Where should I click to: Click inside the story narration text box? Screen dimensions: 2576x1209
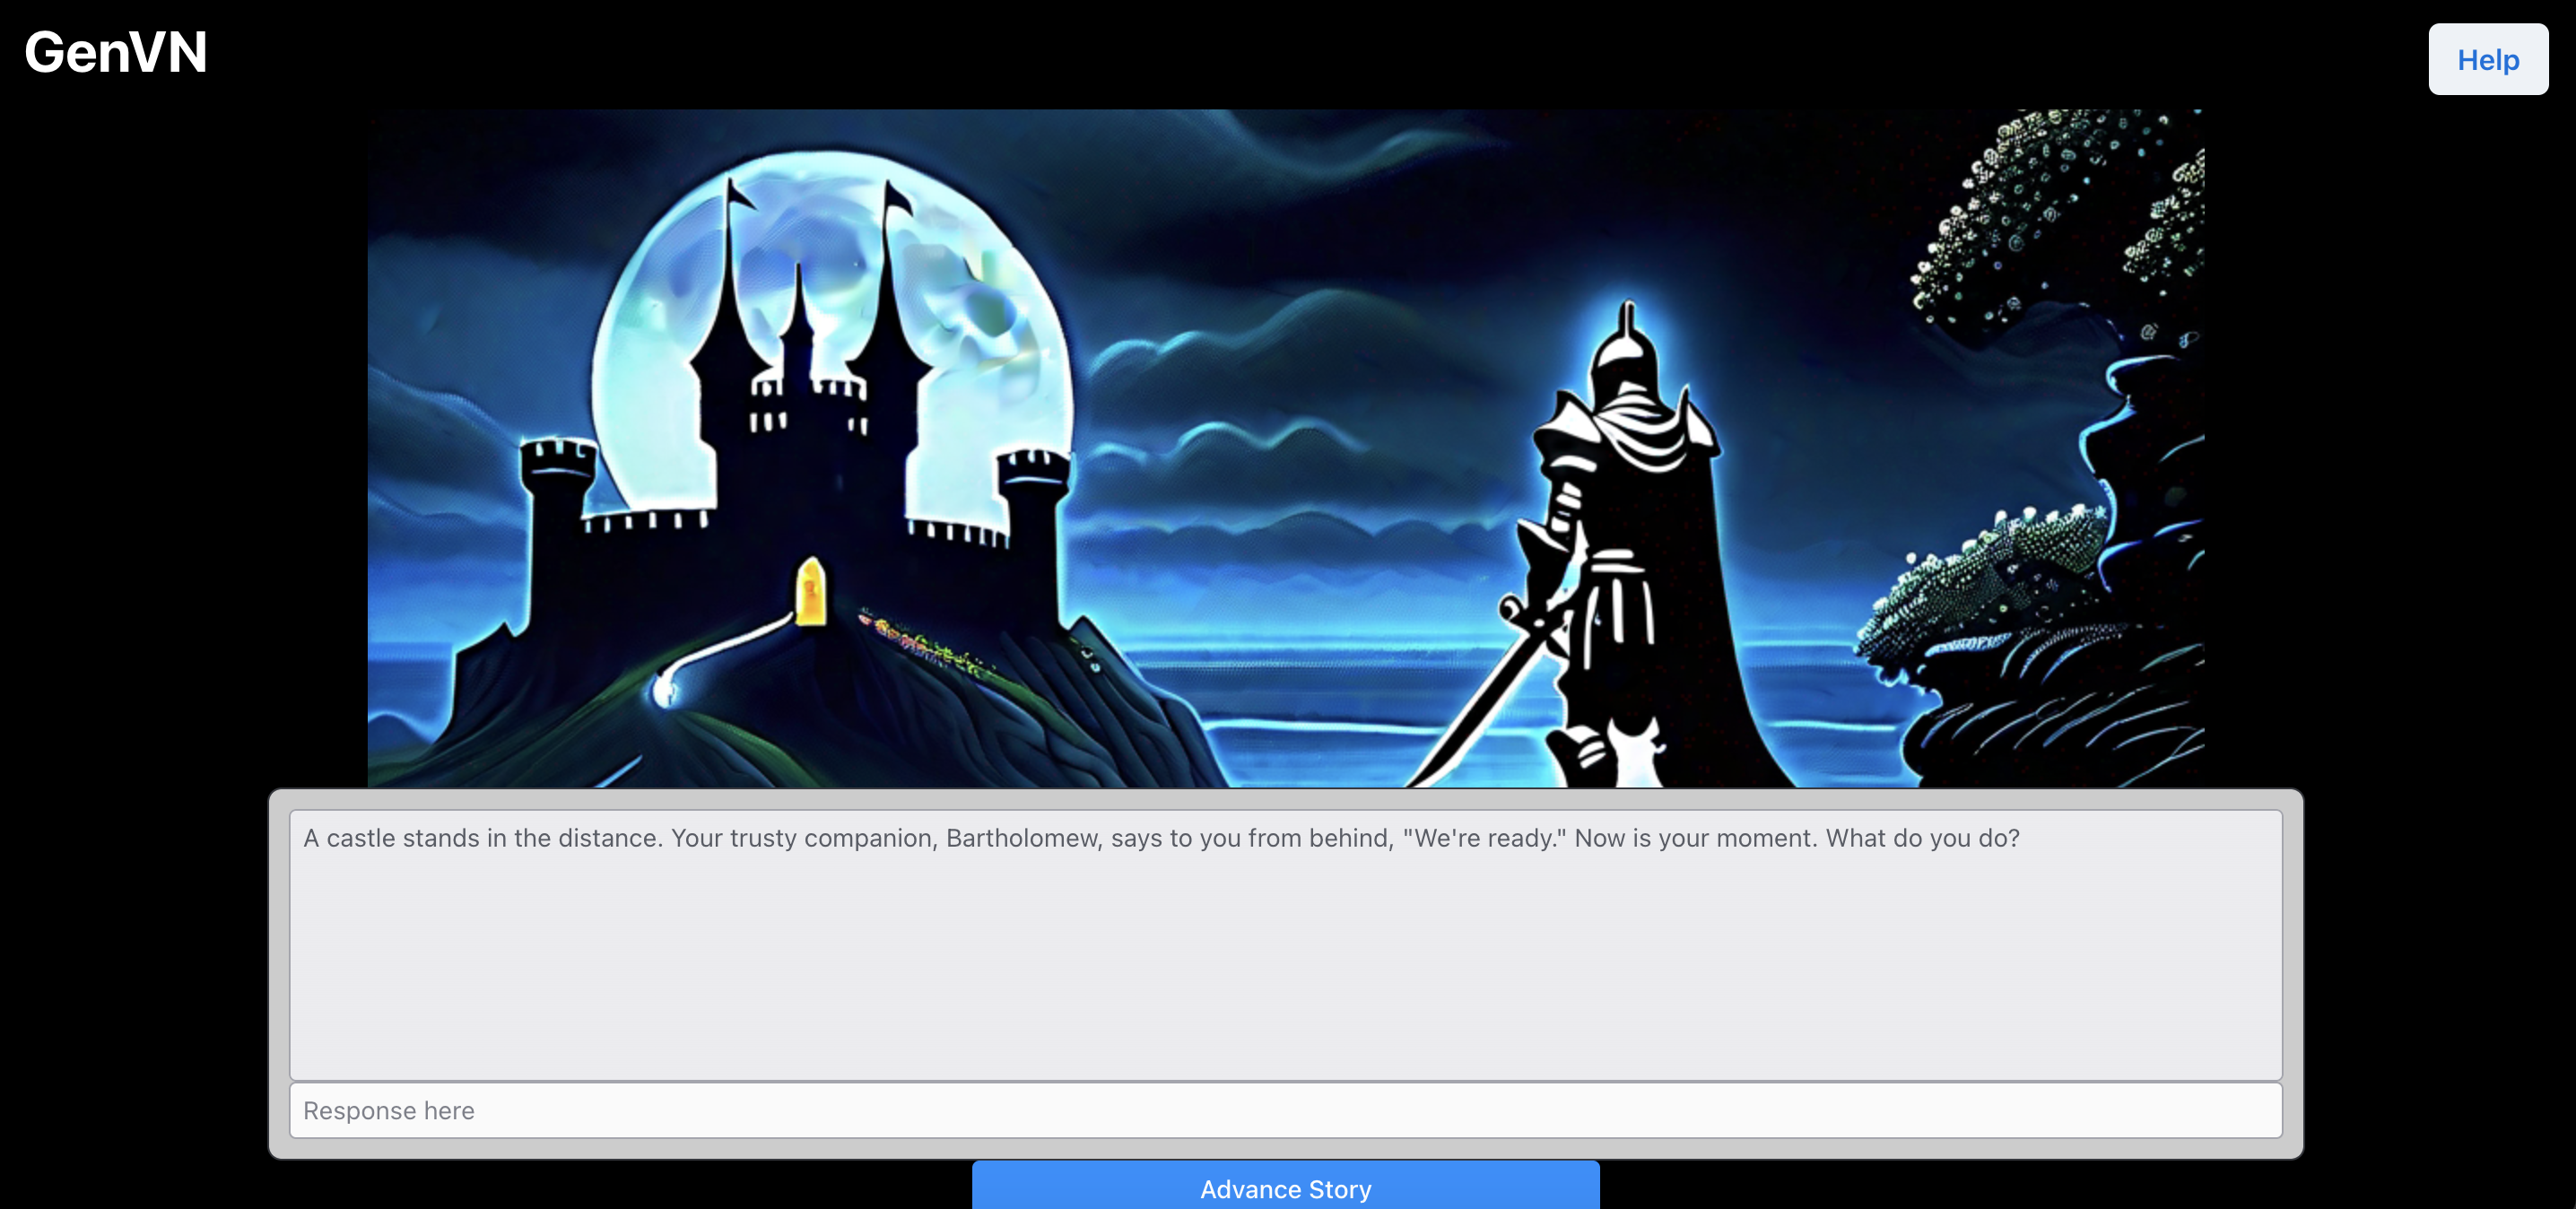pyautogui.click(x=1285, y=950)
